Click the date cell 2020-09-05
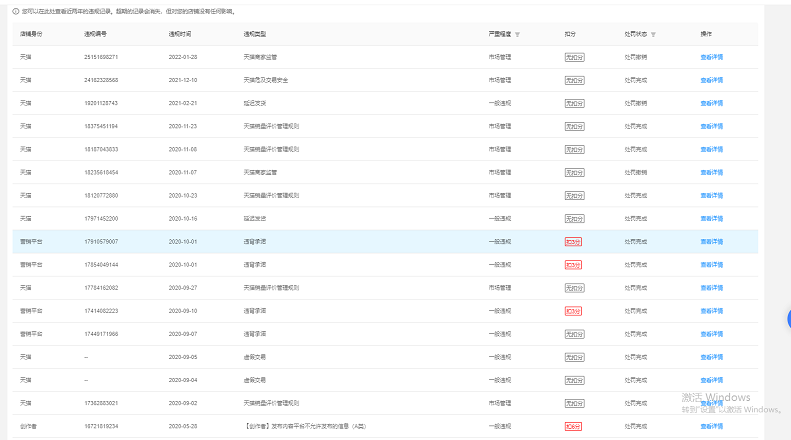 coord(183,357)
